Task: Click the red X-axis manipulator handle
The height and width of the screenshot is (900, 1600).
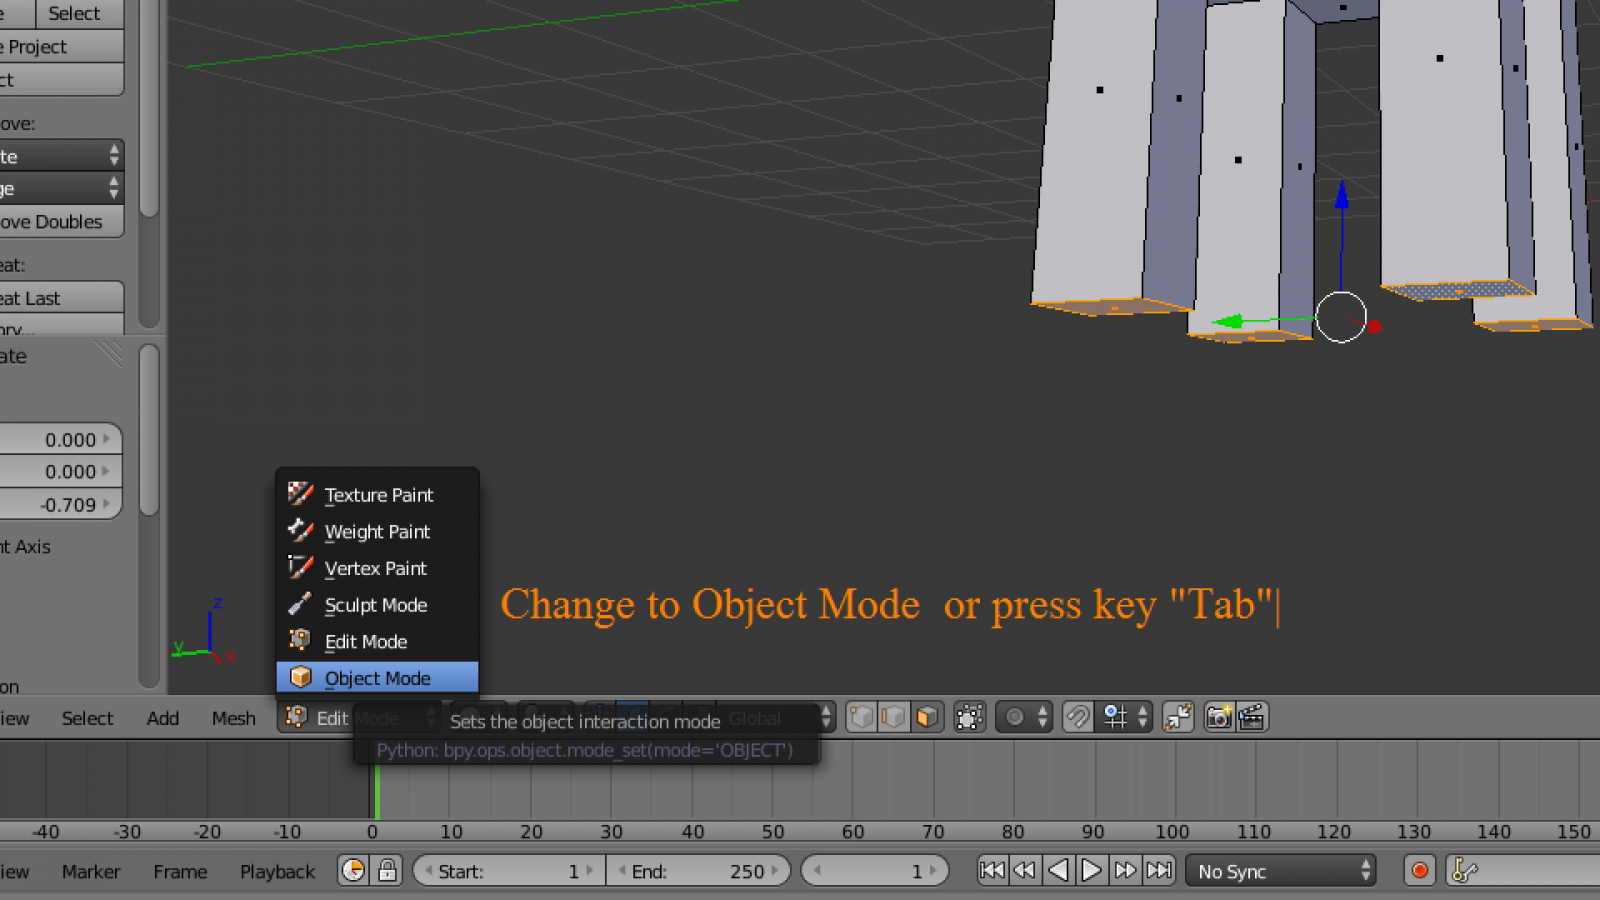Action: pyautogui.click(x=1374, y=326)
